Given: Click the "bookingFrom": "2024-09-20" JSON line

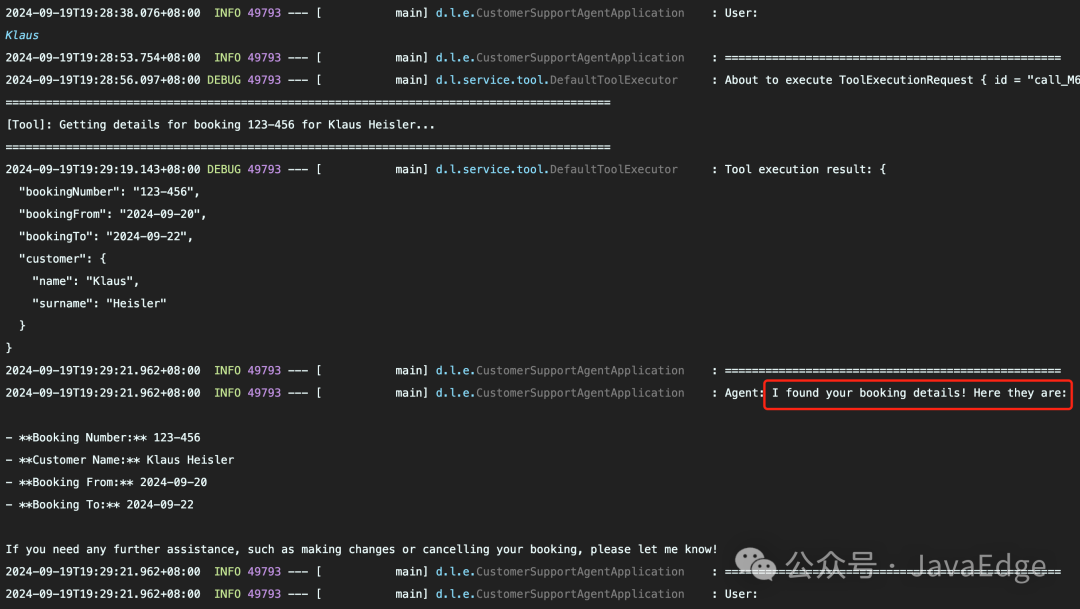Looking at the screenshot, I should pos(112,214).
